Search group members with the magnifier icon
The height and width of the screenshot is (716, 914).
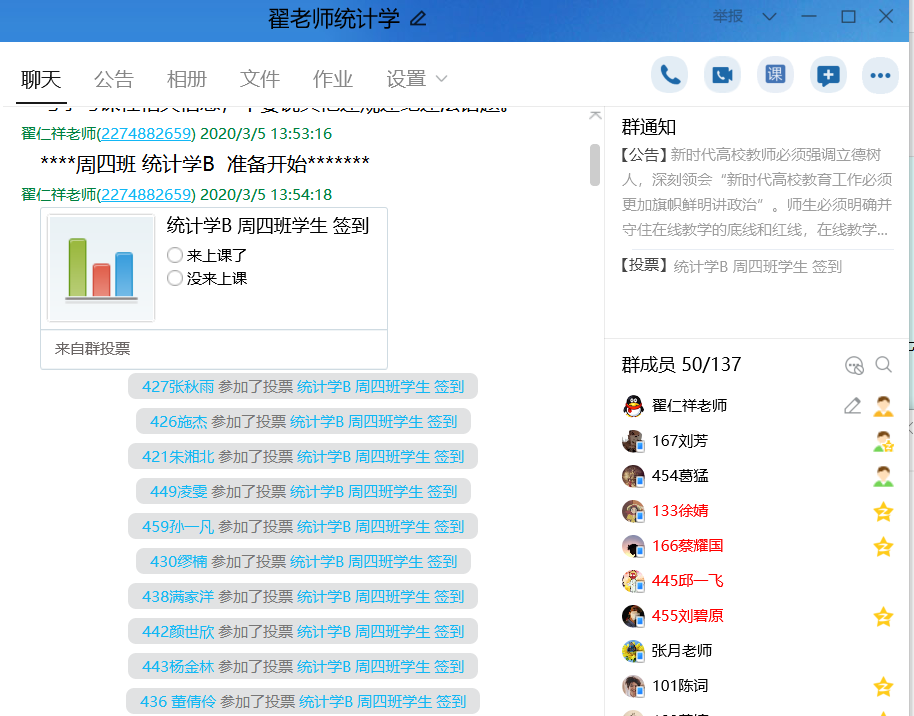click(883, 365)
